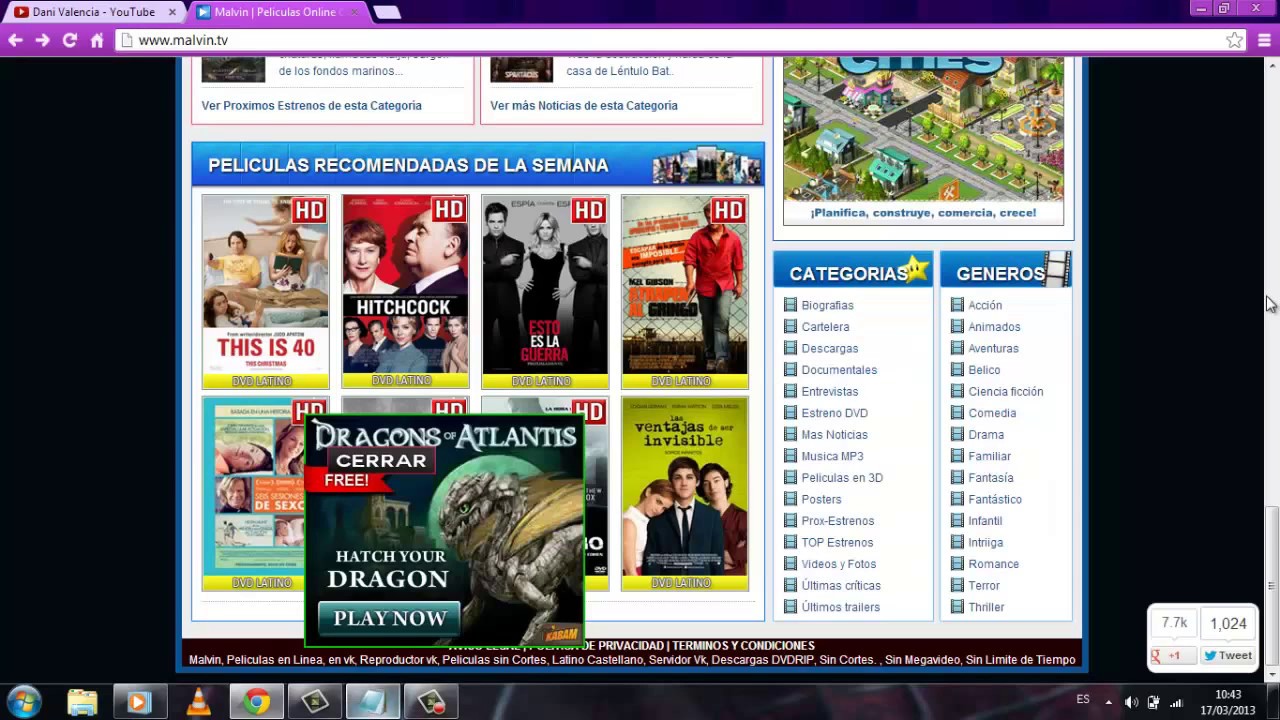Screen dimensions: 1280x720
Task: Open the Entrevistas category
Action: [x=830, y=391]
